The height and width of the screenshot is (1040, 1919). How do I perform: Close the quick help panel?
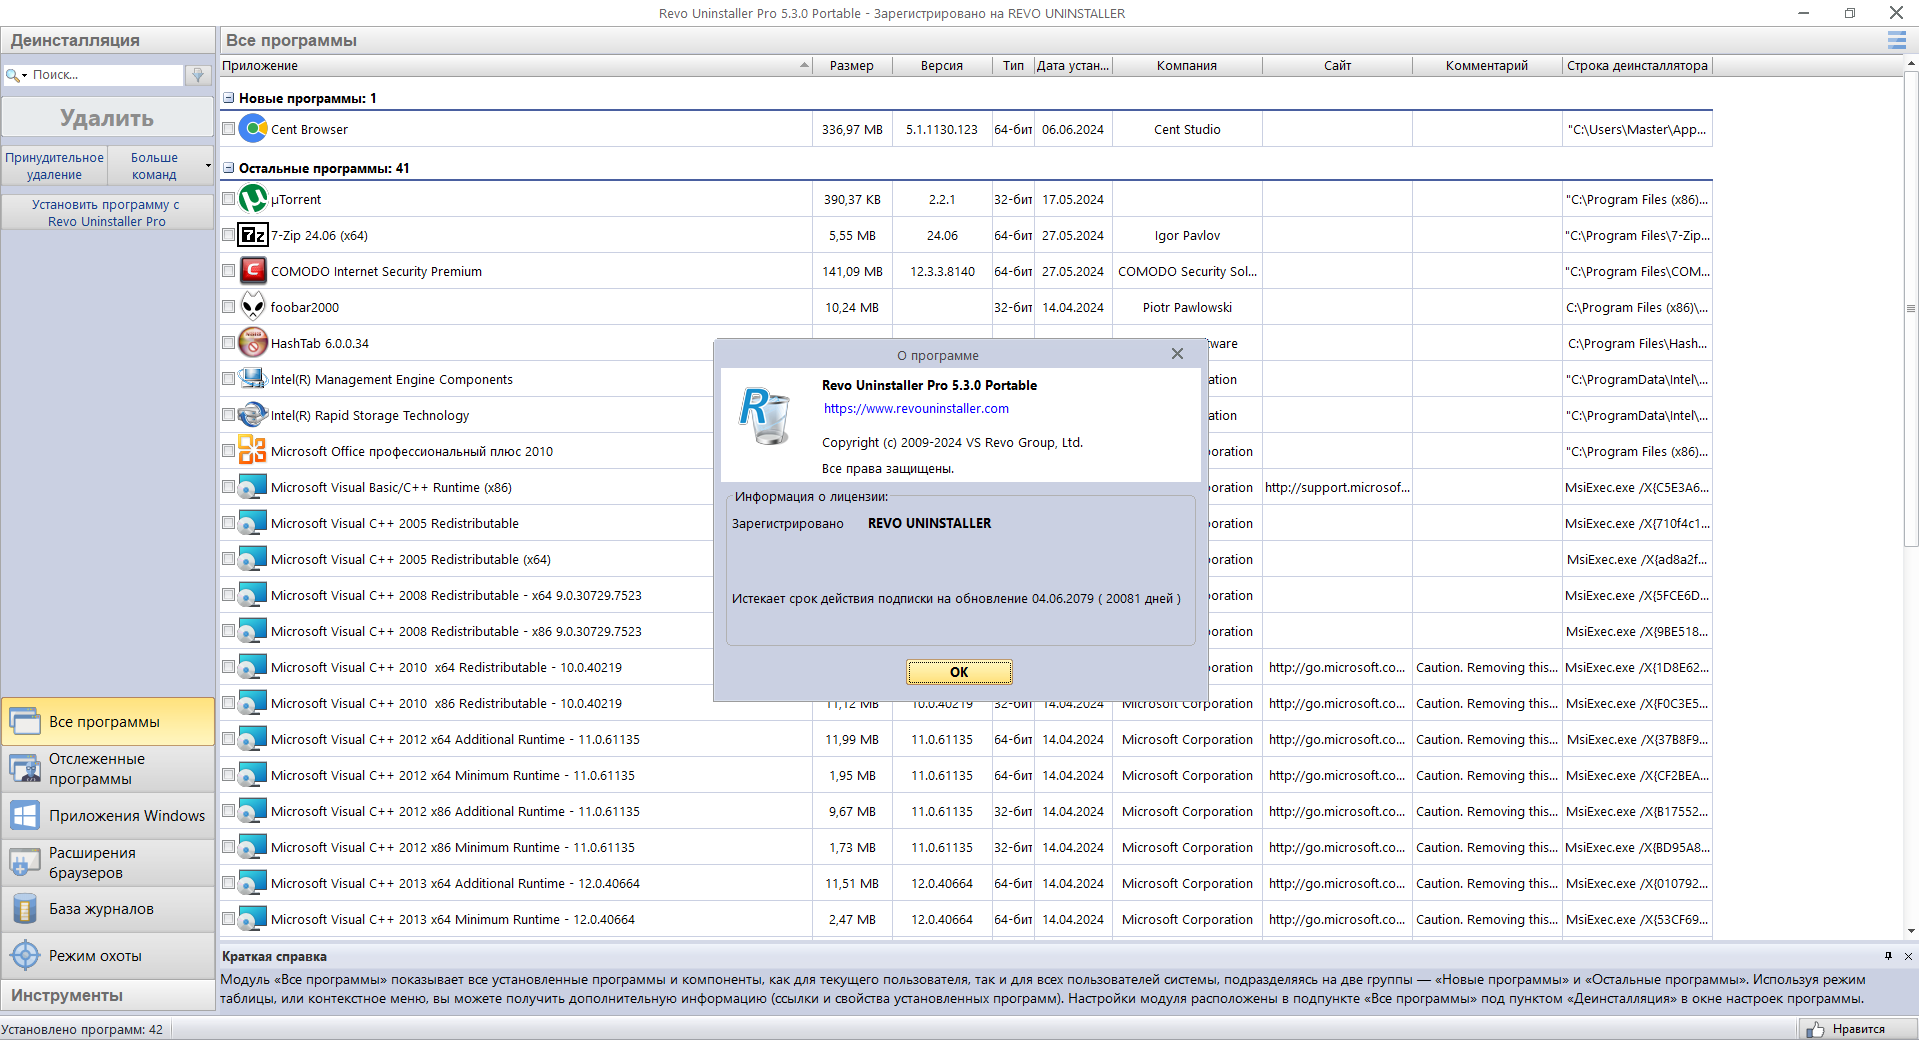1908,956
